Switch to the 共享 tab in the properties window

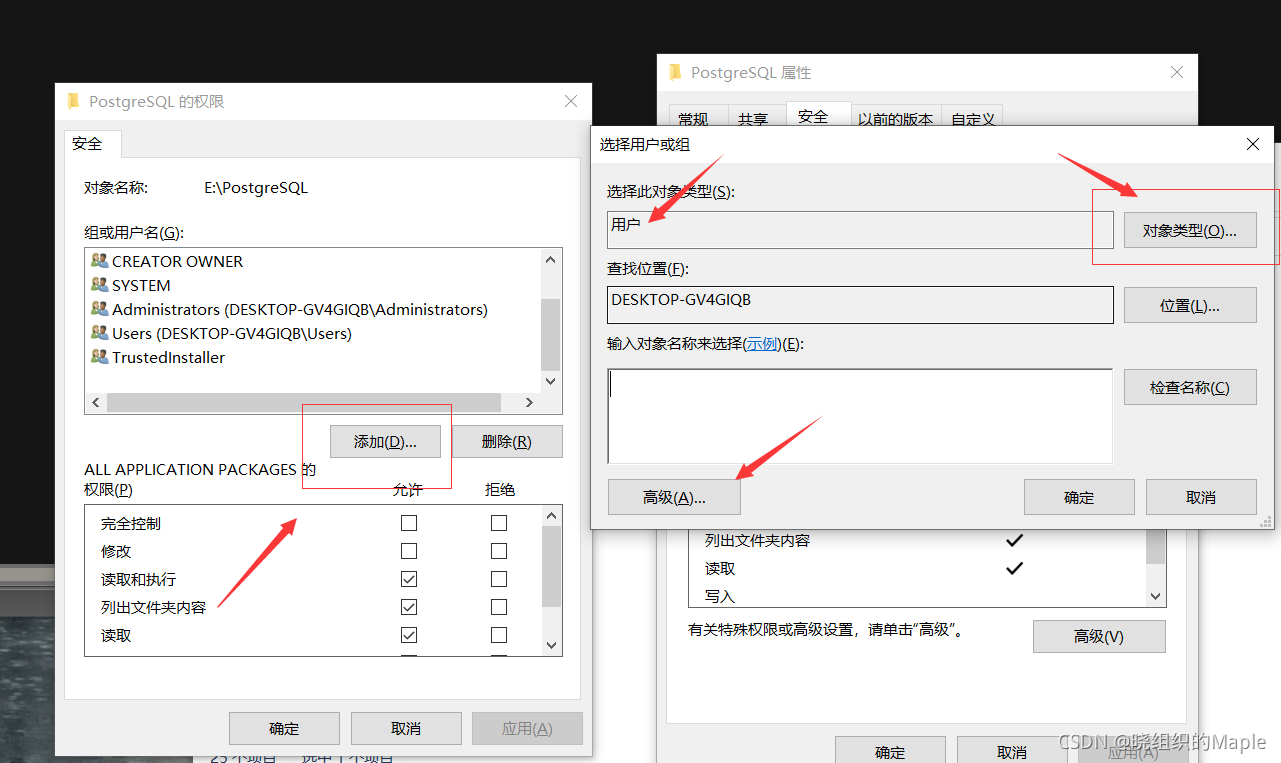pos(753,119)
